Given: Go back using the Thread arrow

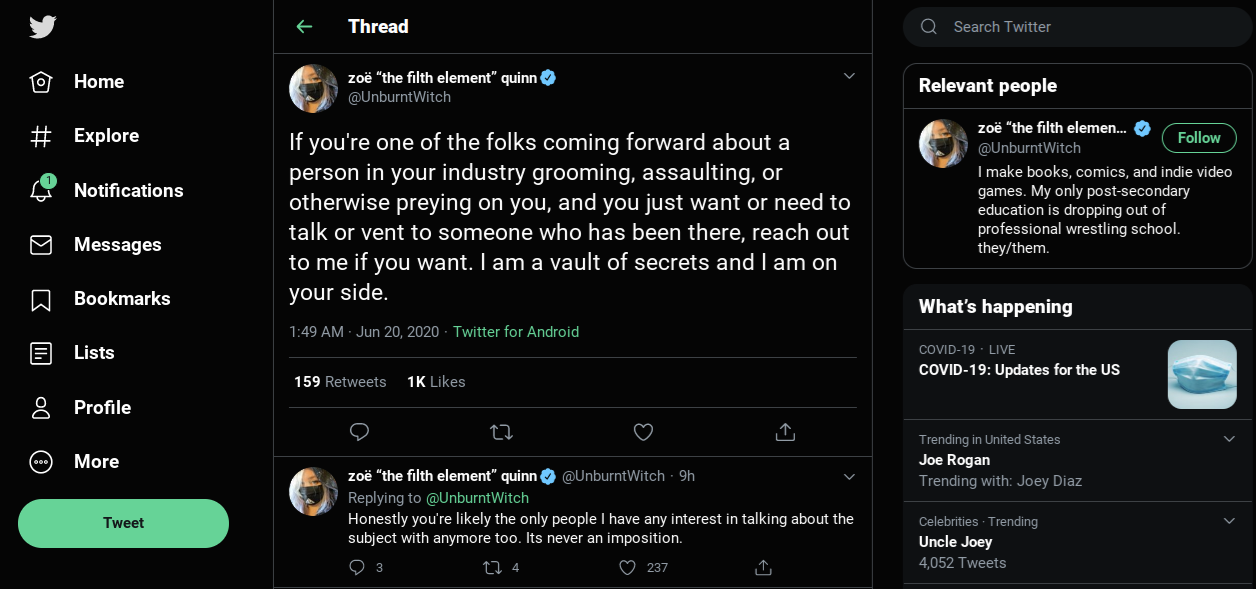Looking at the screenshot, I should (305, 27).
